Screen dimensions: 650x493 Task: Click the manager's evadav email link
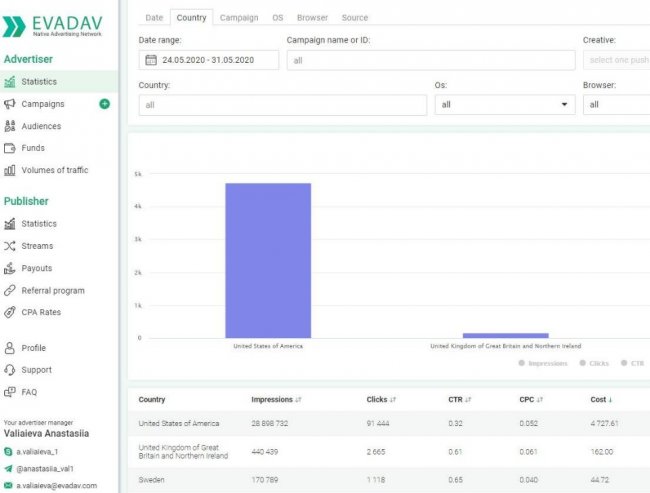point(56,485)
